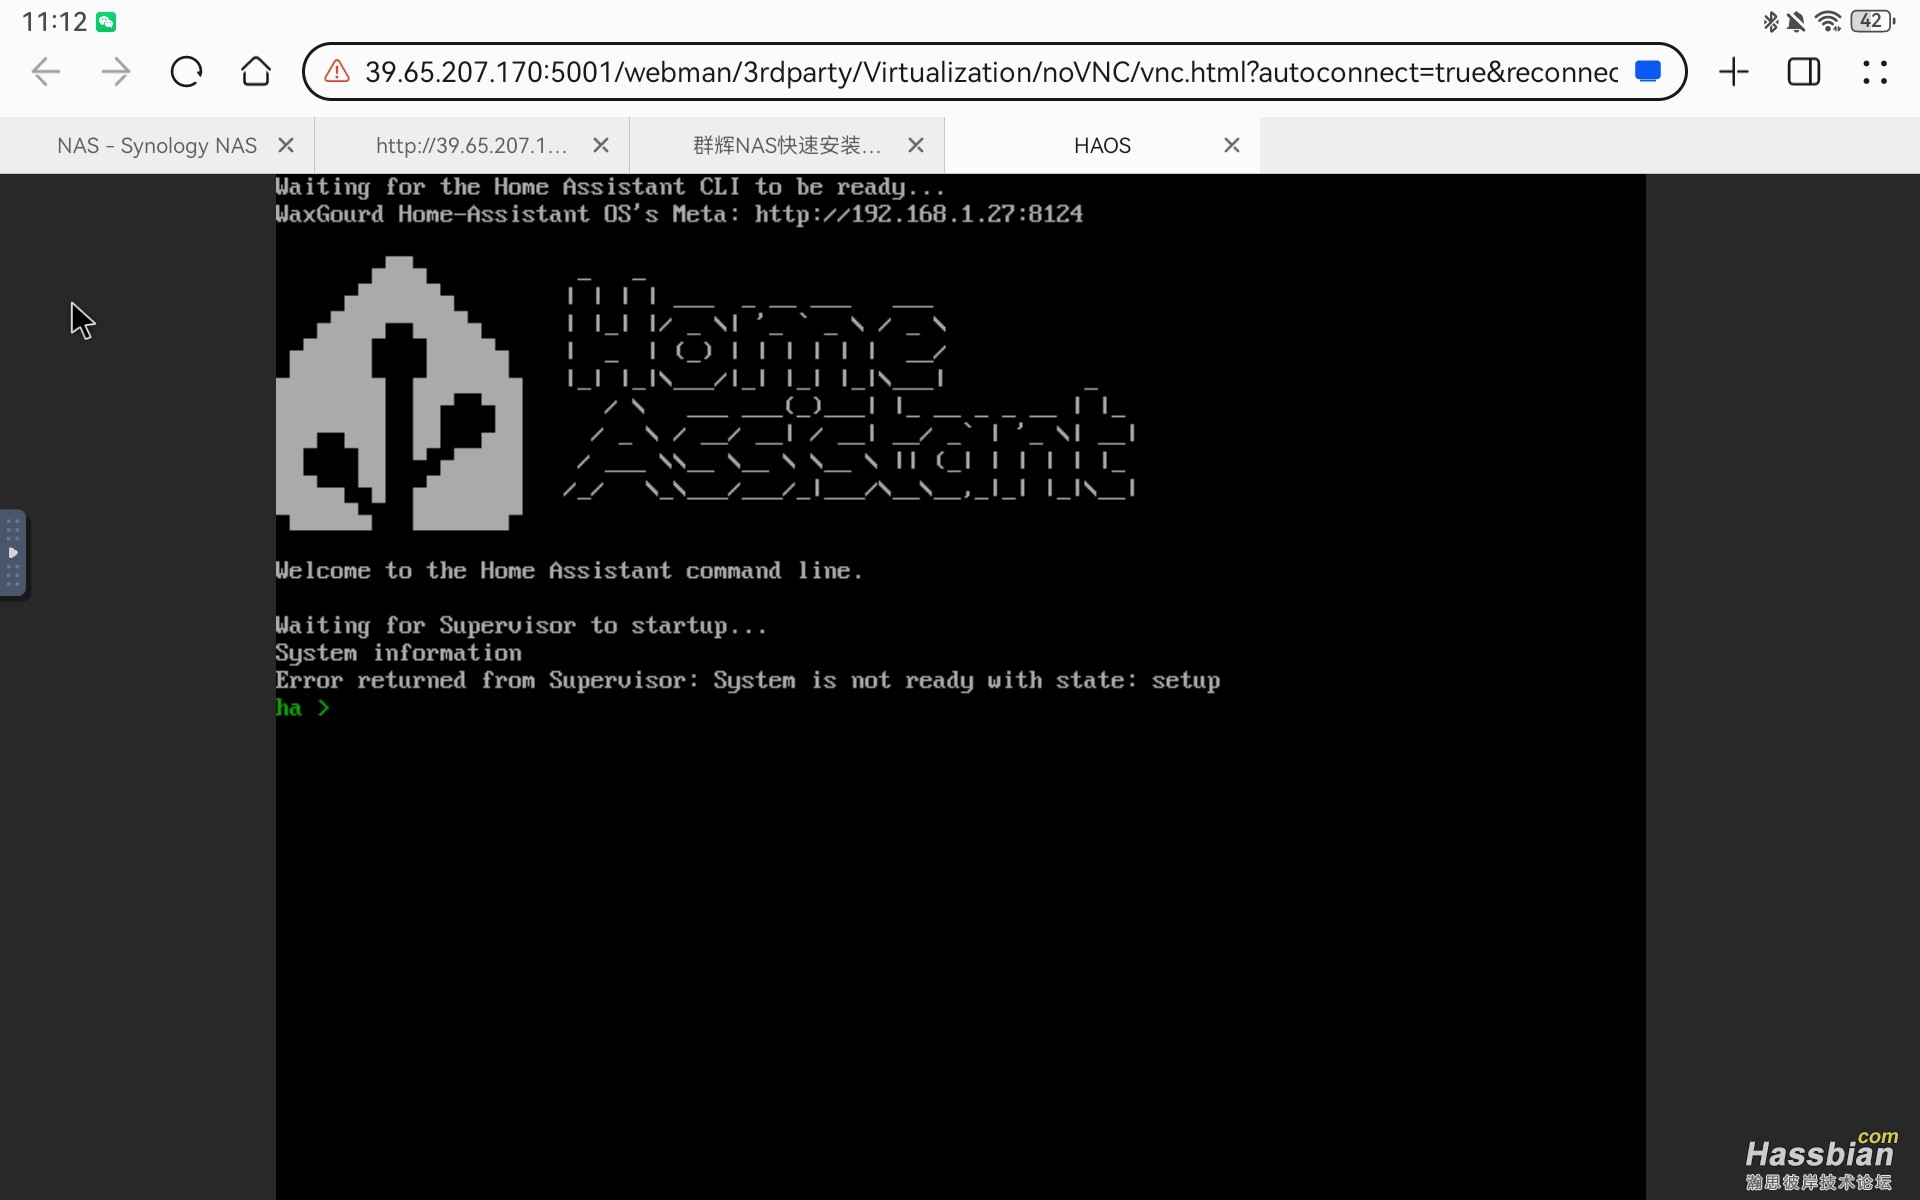Tap the muted notification bell icon
Image resolution: width=1920 pixels, height=1200 pixels.
click(1796, 21)
